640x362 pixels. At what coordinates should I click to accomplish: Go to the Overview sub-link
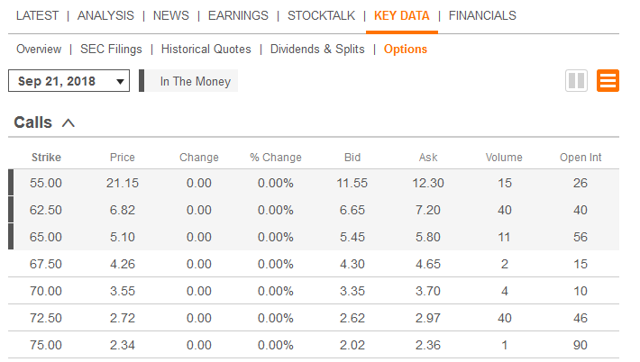[39, 49]
